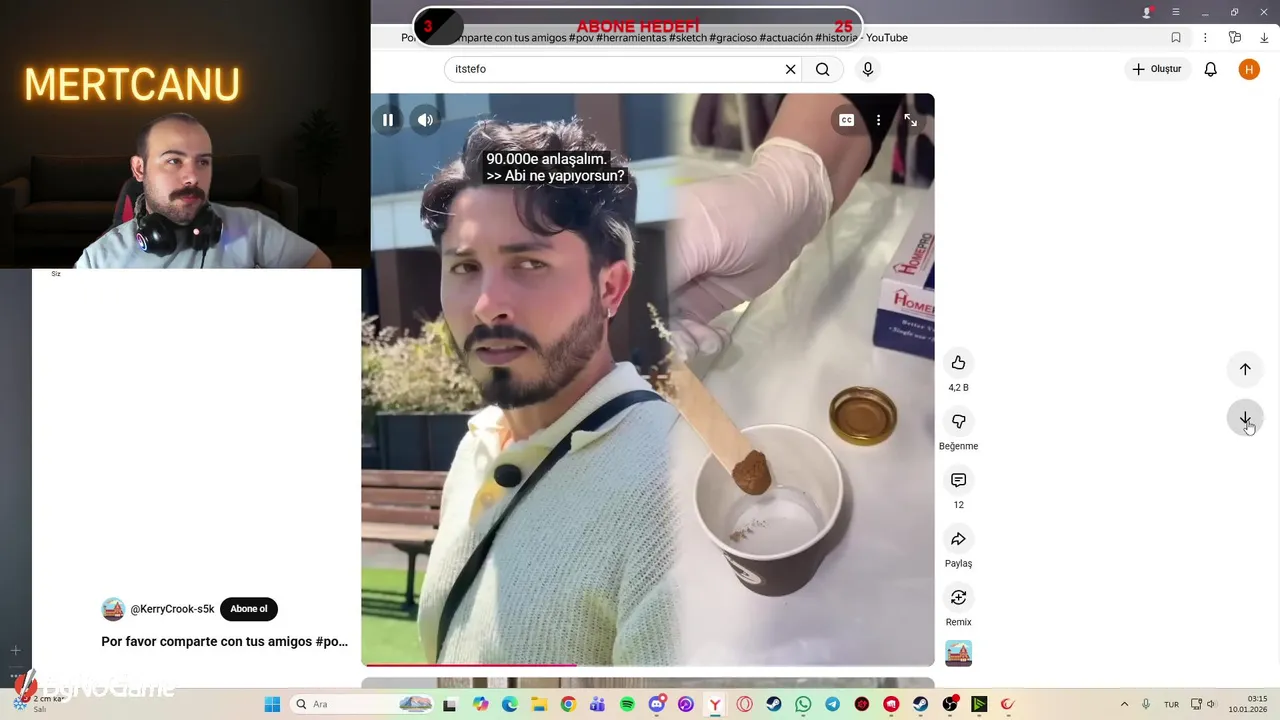Open Discord from the taskbar
1280x720 pixels.
[x=657, y=704]
